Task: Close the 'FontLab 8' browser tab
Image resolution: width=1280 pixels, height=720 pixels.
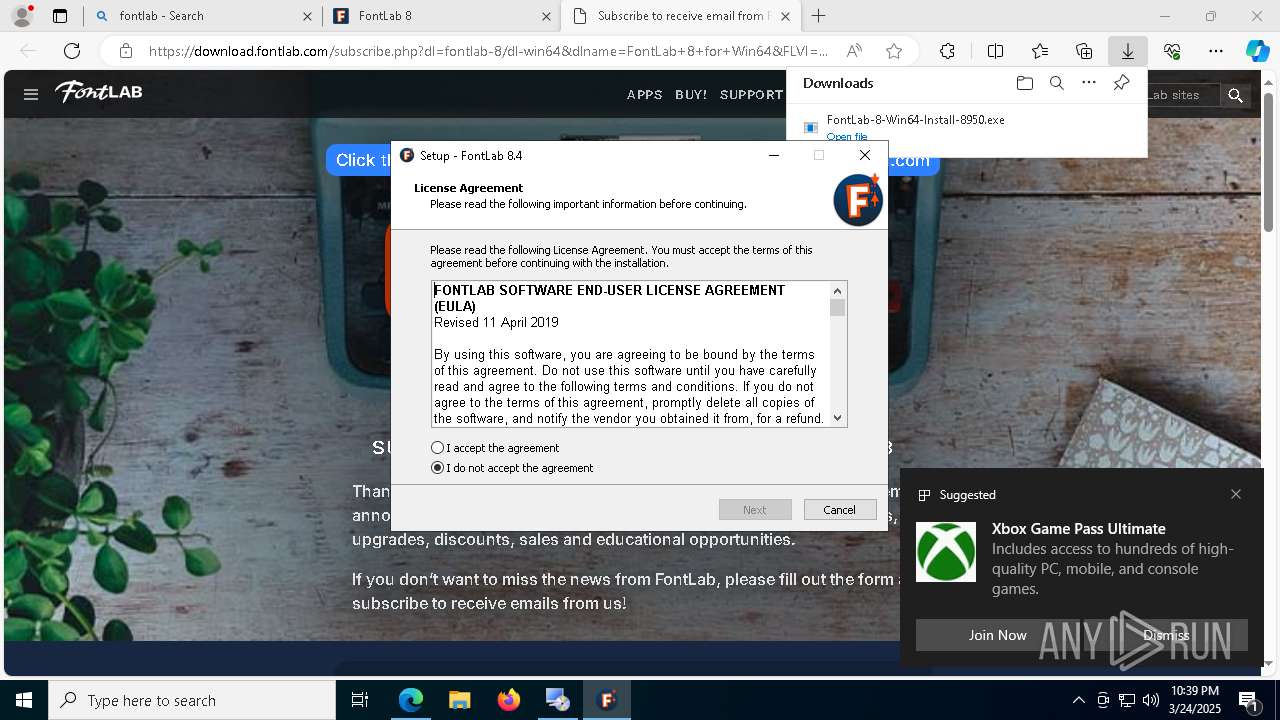Action: (x=547, y=16)
